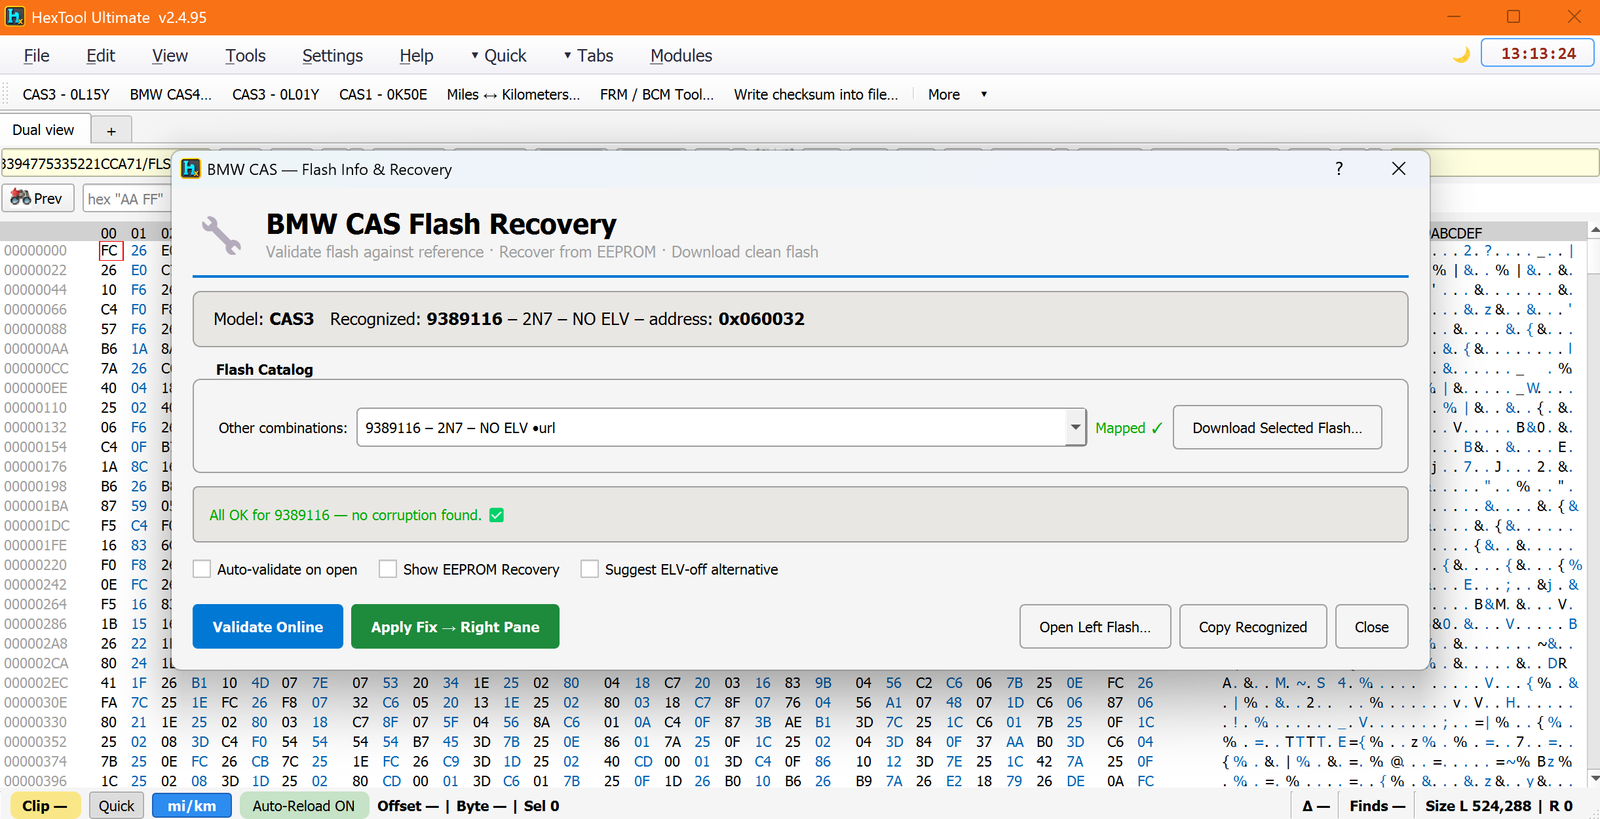Click Download Selected Flash button
The height and width of the screenshot is (819, 1600).
[x=1277, y=428]
